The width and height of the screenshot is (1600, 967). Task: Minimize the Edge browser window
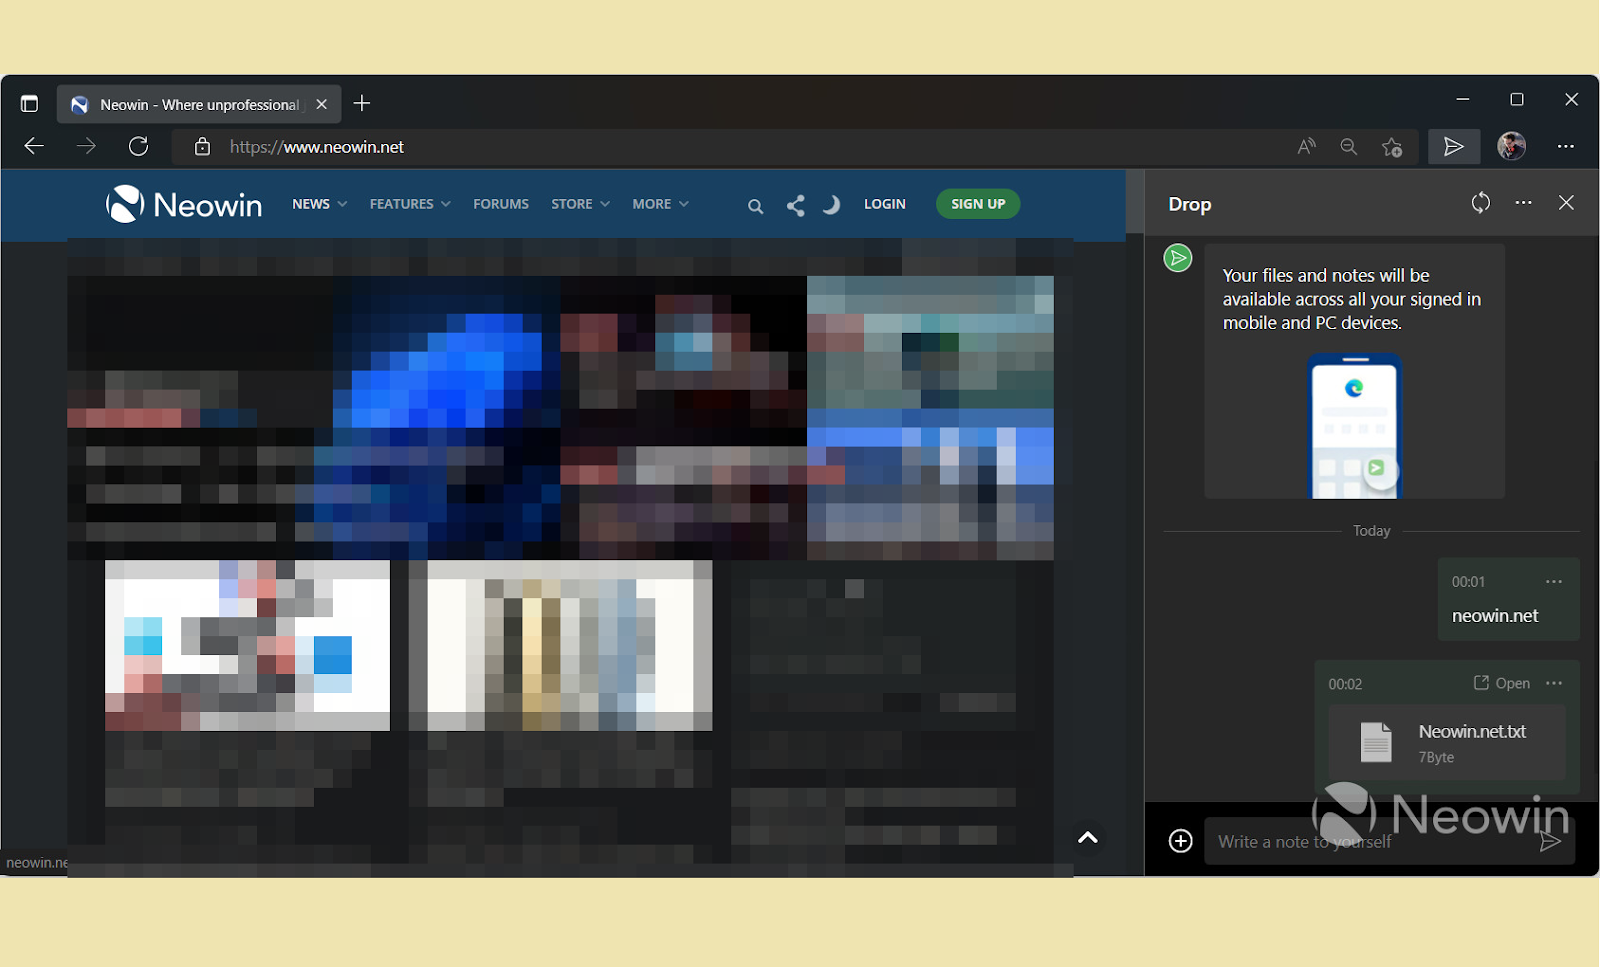1463,99
